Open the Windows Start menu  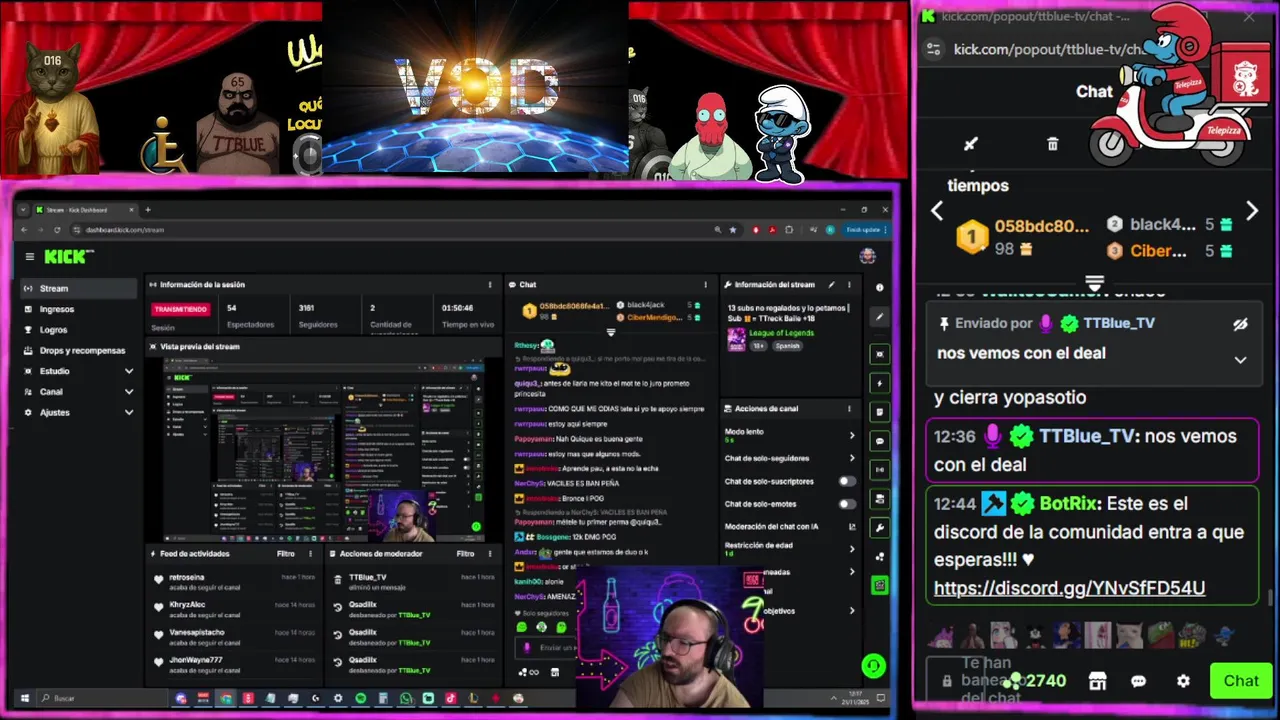pyautogui.click(x=25, y=698)
